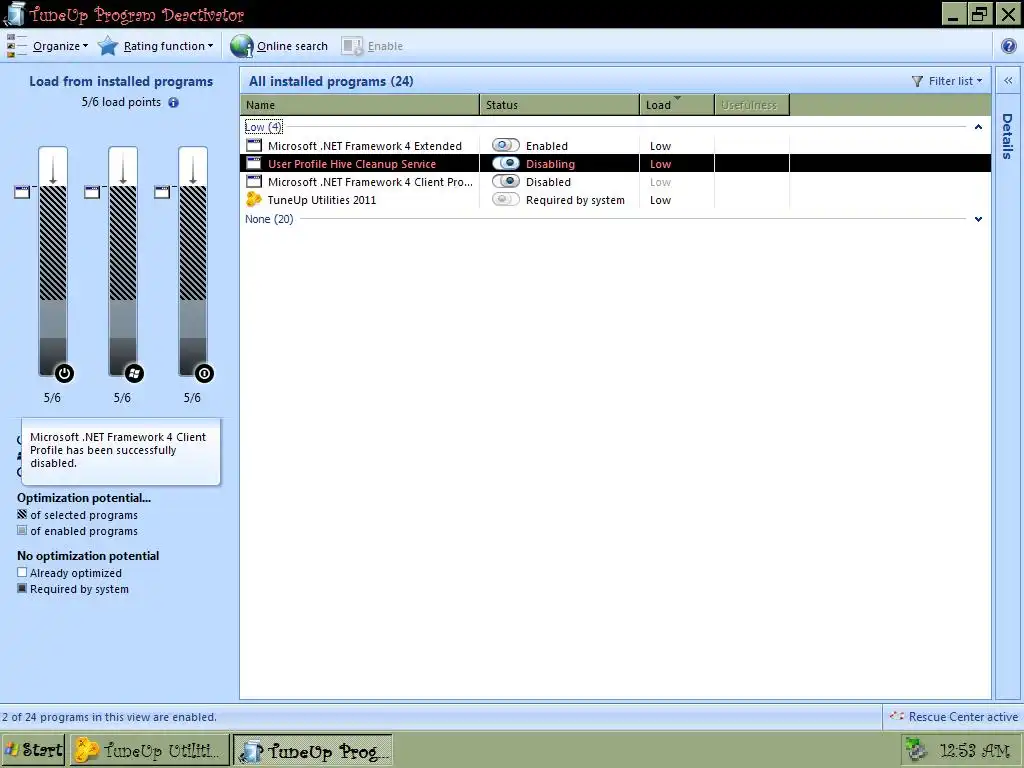Click the greyed Enable toolbar button

pos(372,46)
